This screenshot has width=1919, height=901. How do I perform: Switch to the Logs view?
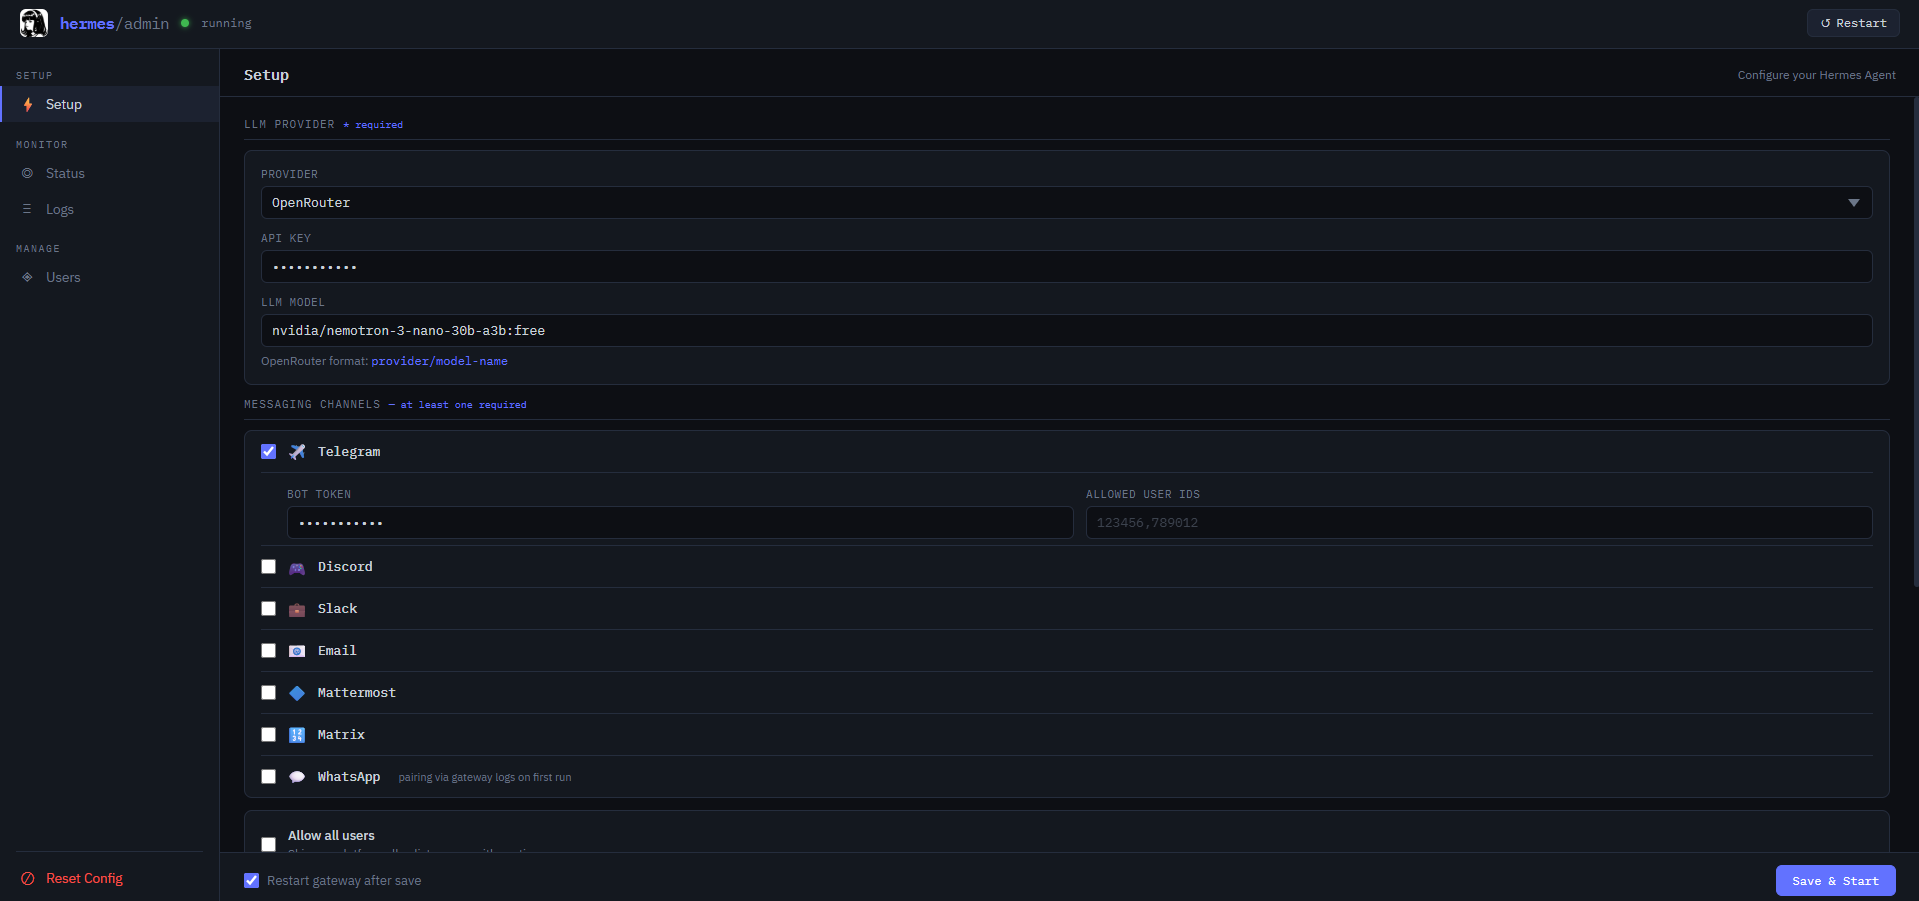pos(60,209)
